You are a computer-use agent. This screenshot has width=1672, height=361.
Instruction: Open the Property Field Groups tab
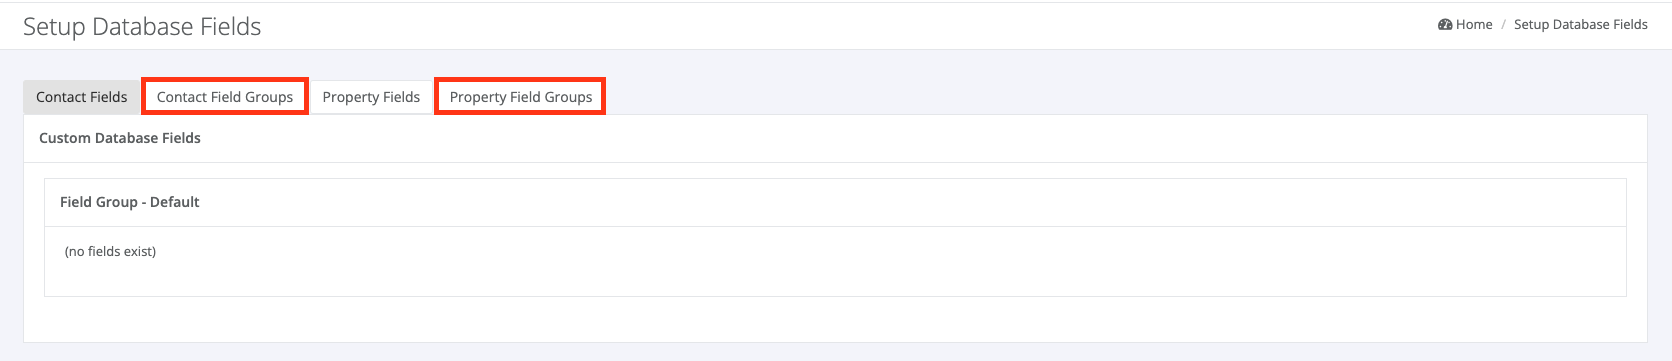click(x=521, y=97)
